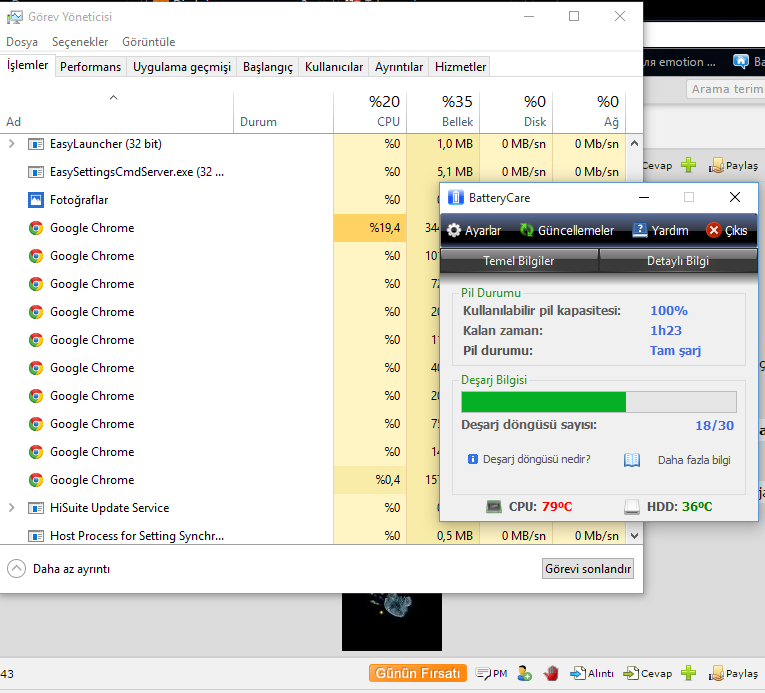
Task: Click the PM message icon in forum bar
Action: [x=483, y=673]
